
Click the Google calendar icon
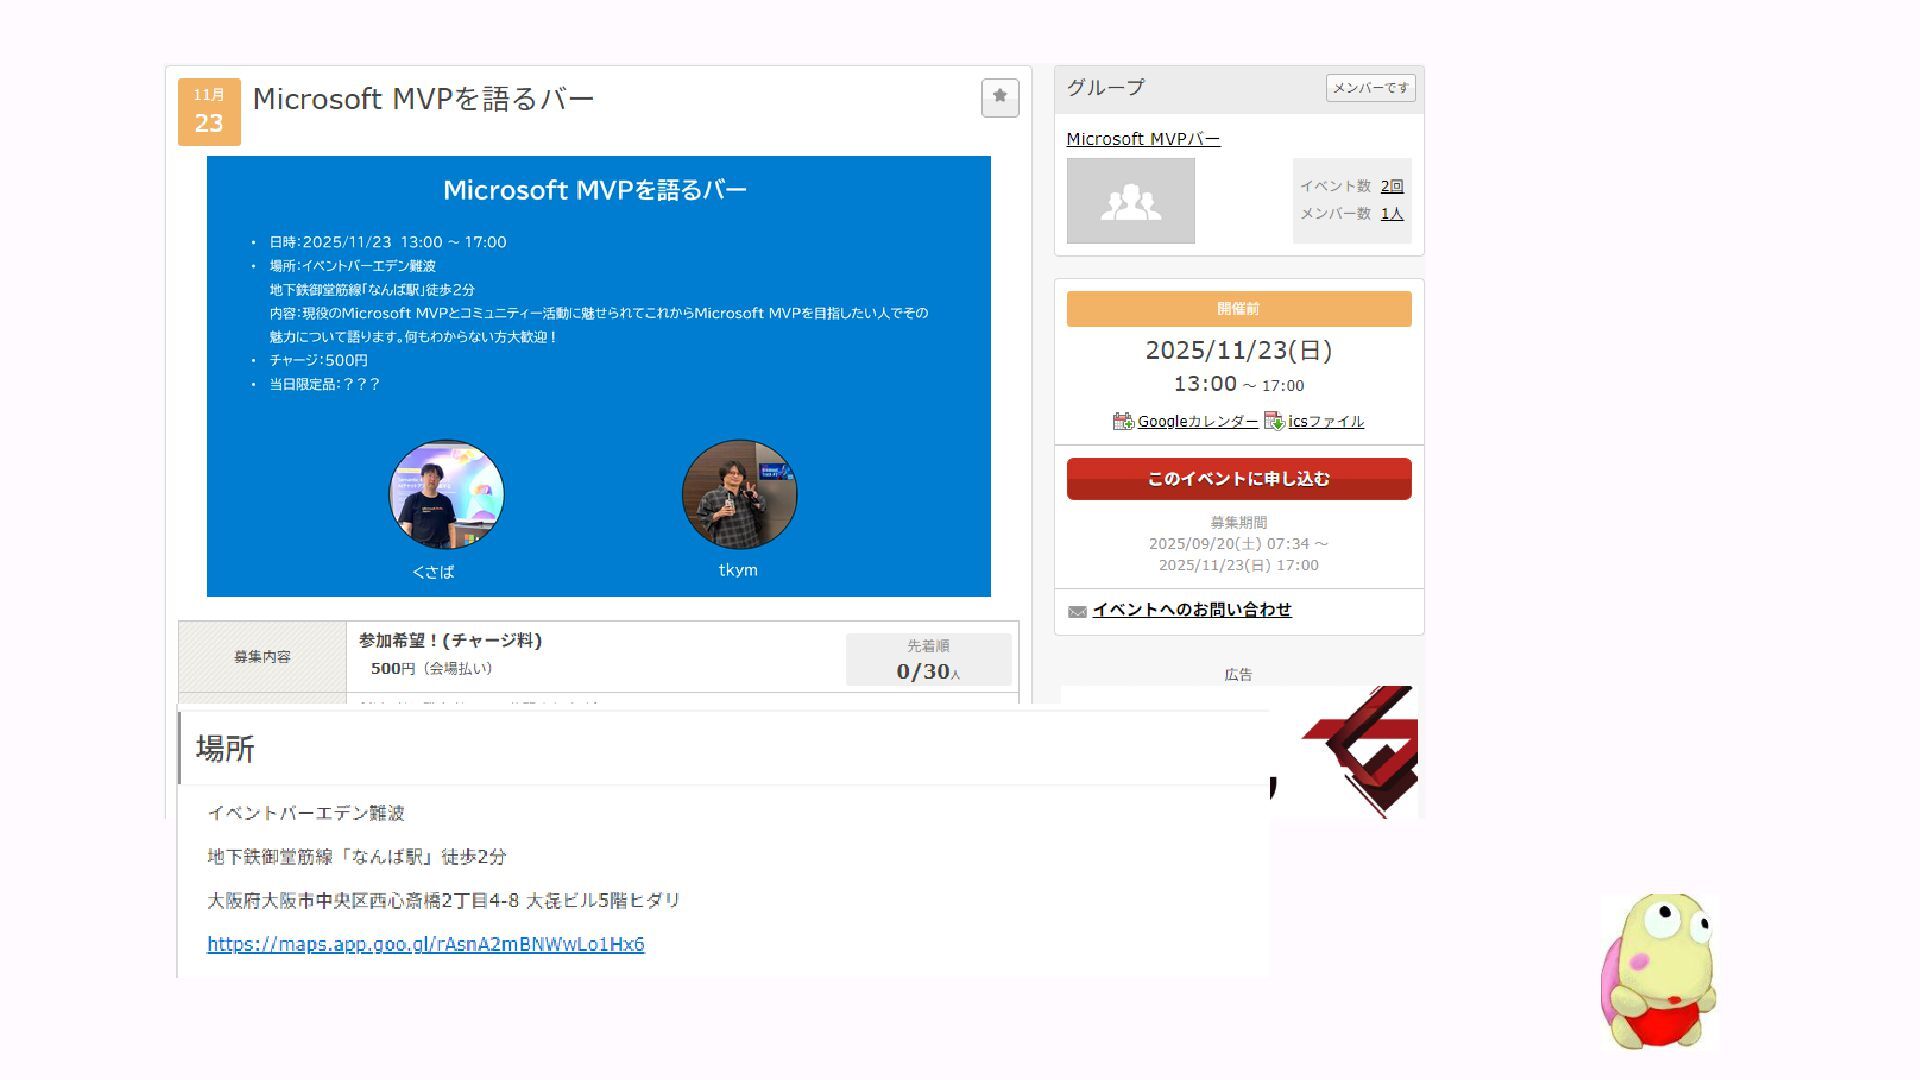click(1123, 421)
